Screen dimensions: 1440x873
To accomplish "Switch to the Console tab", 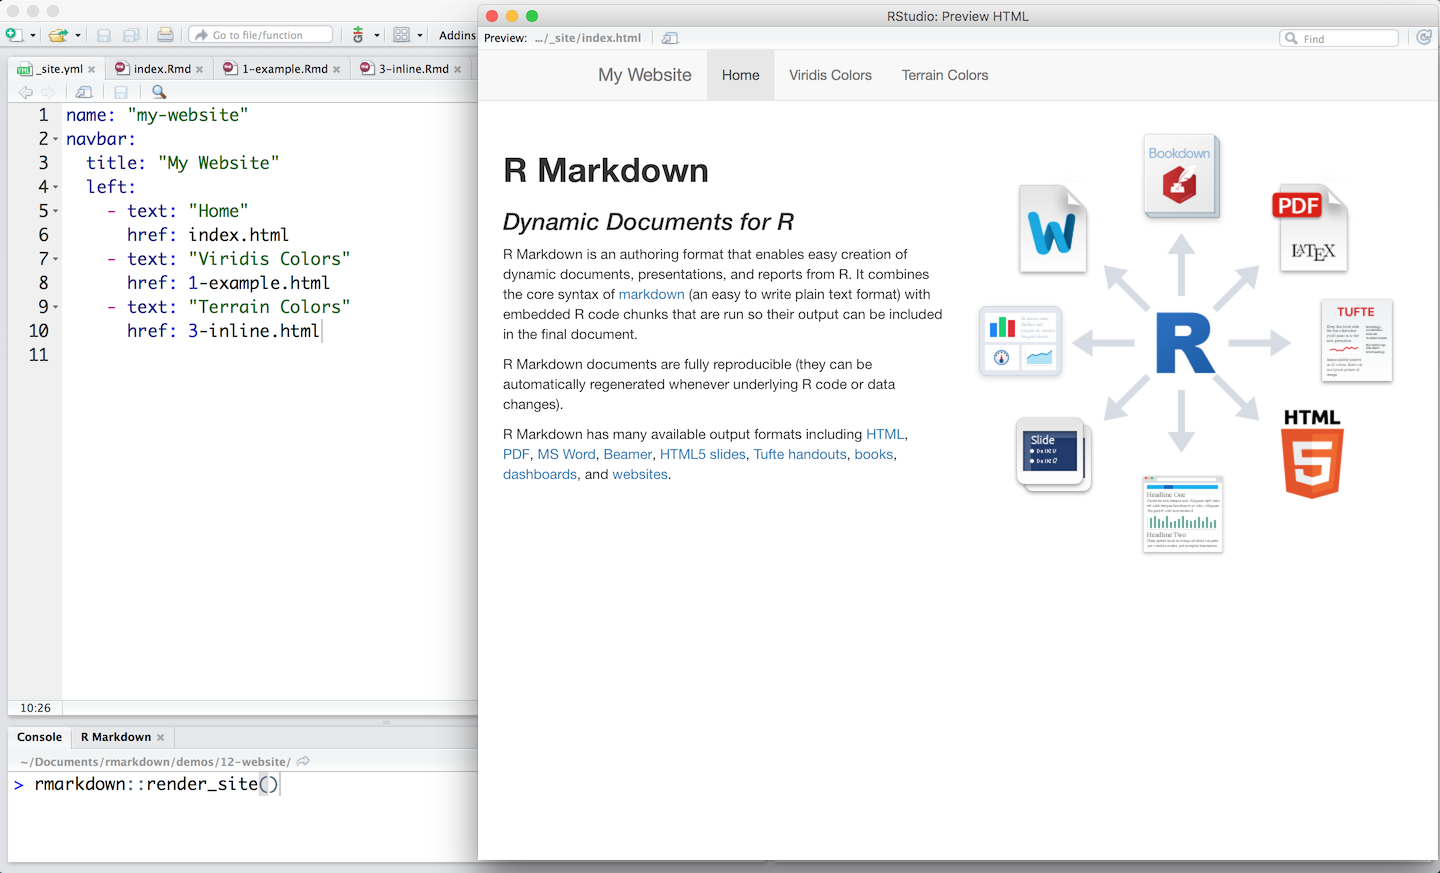I will coord(39,737).
